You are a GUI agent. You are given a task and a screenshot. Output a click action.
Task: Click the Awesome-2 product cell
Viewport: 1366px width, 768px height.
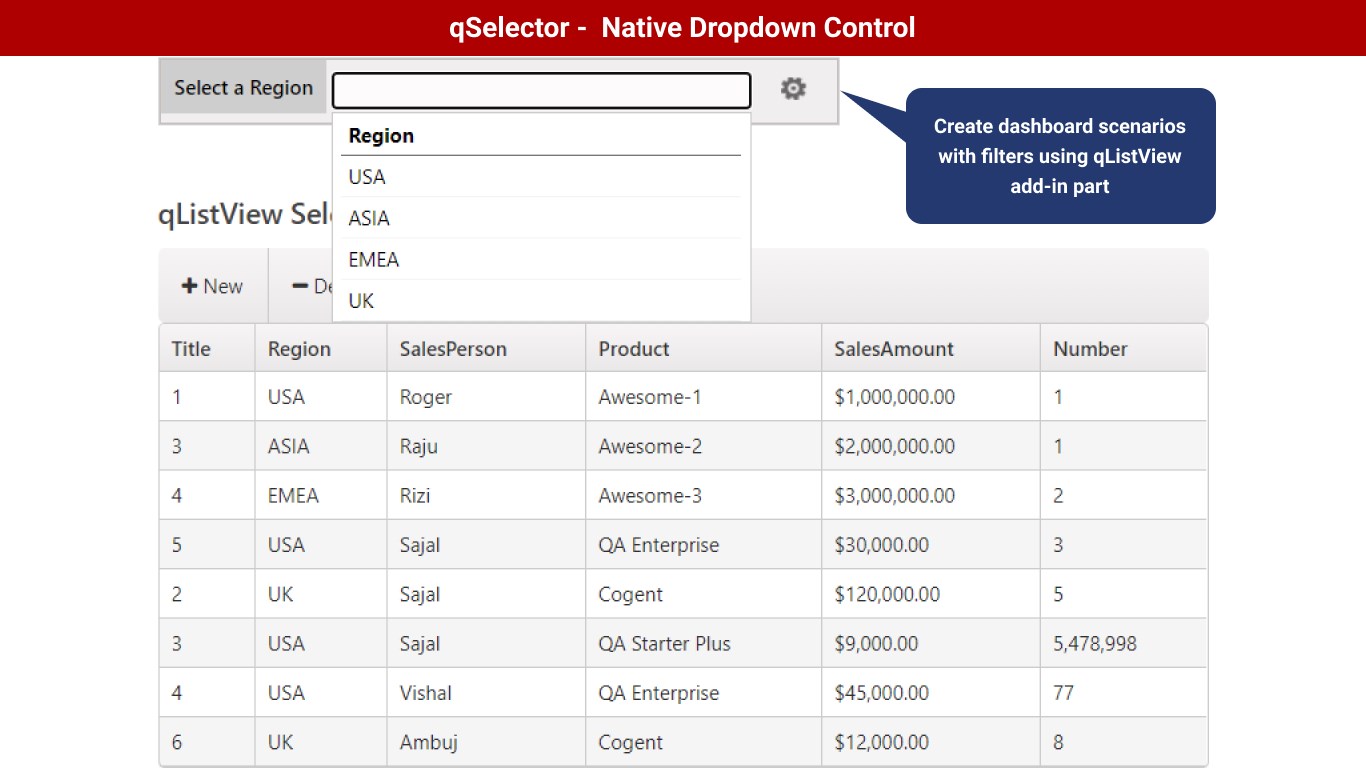650,446
